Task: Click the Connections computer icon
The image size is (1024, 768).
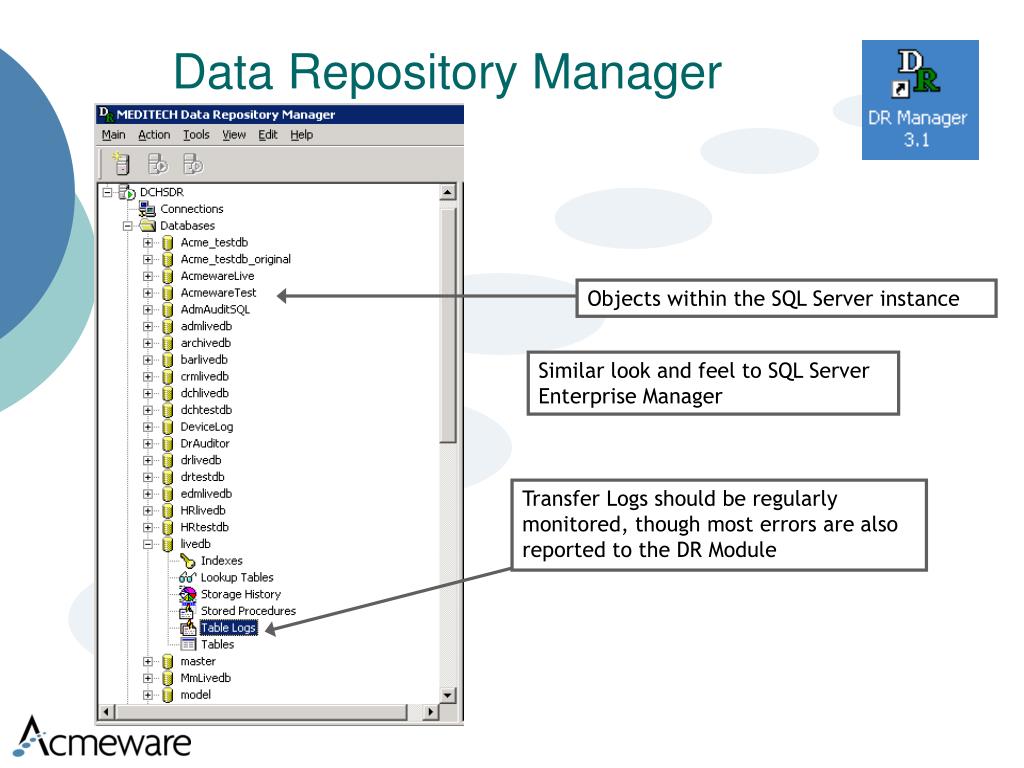Action: pos(147,209)
